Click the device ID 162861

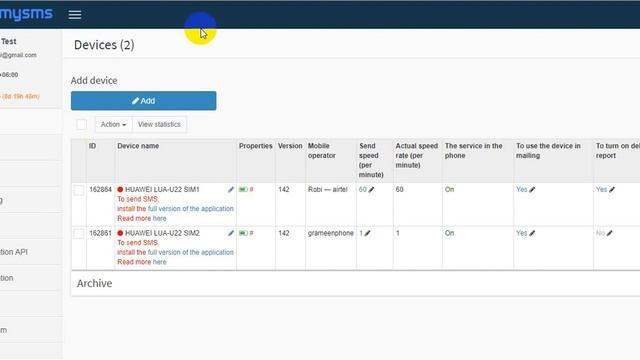pos(100,233)
